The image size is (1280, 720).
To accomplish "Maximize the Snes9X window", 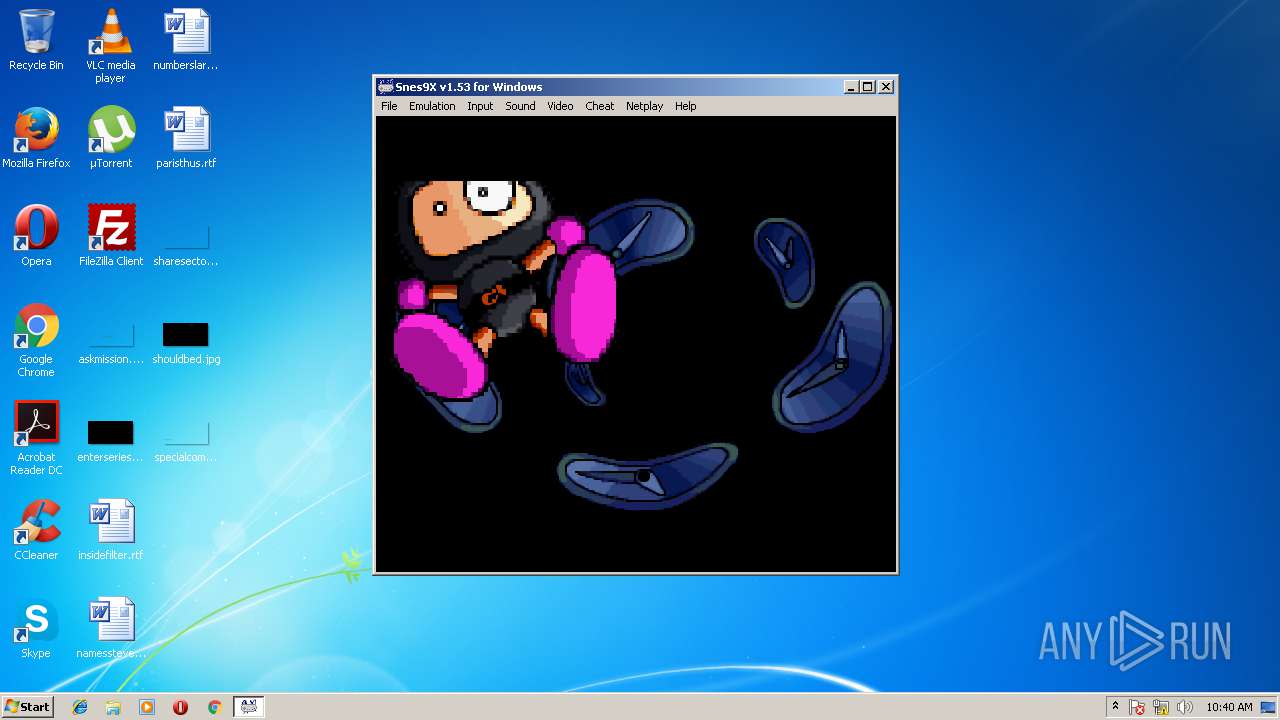I will (867, 87).
